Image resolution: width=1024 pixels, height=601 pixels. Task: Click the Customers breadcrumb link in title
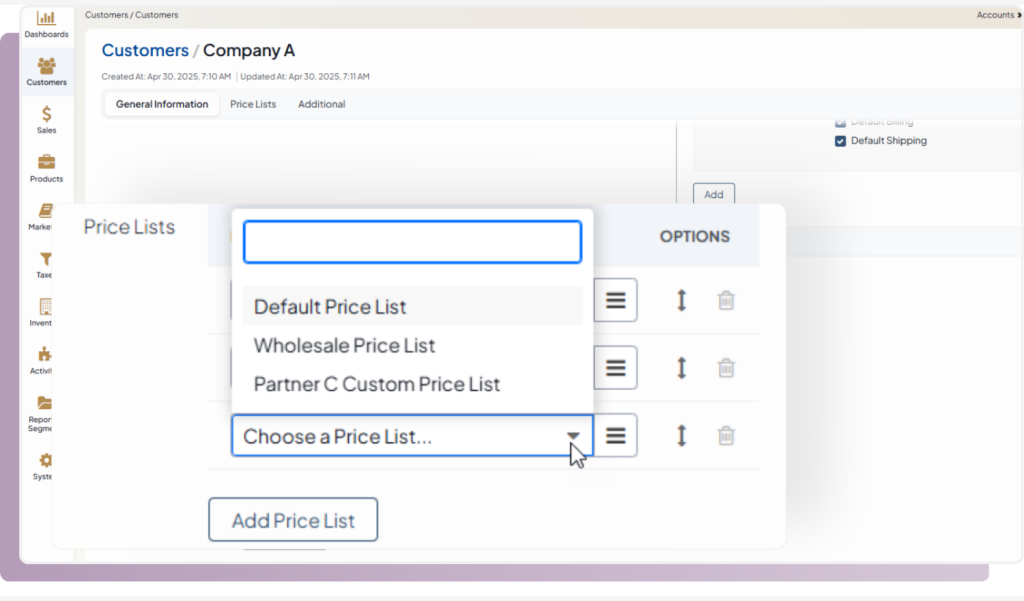pos(145,50)
